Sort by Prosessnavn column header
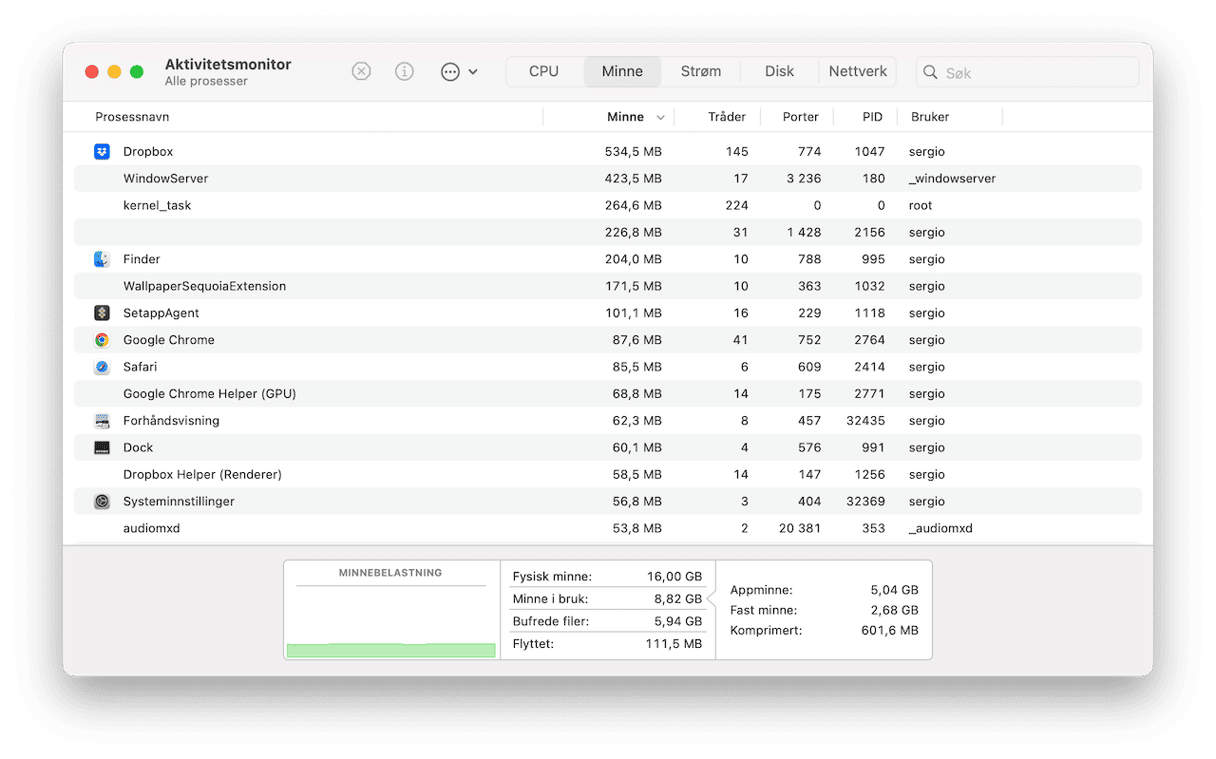 (132, 117)
